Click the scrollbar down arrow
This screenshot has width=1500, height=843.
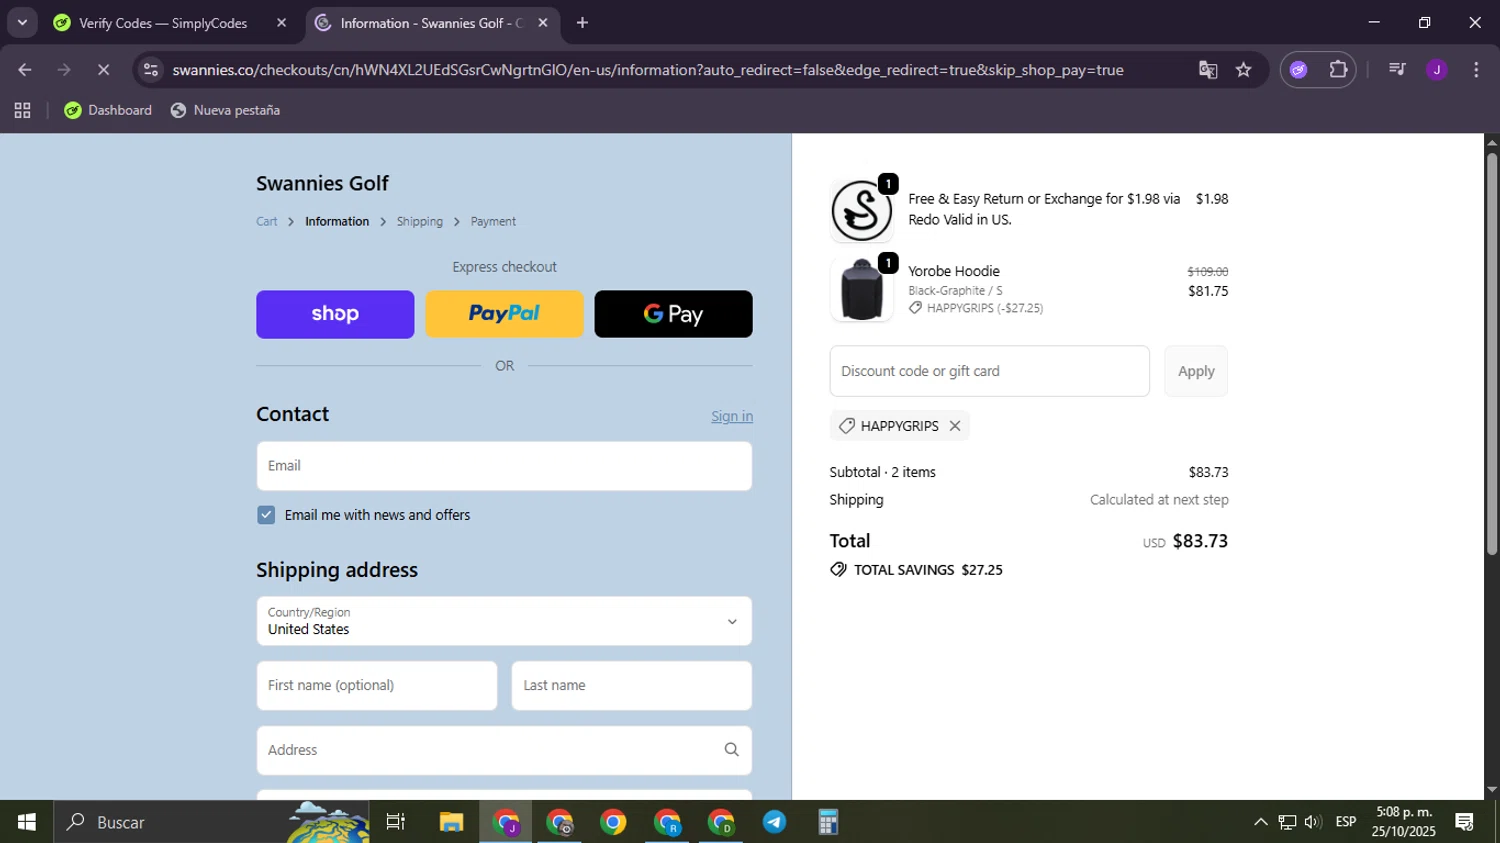point(1492,790)
